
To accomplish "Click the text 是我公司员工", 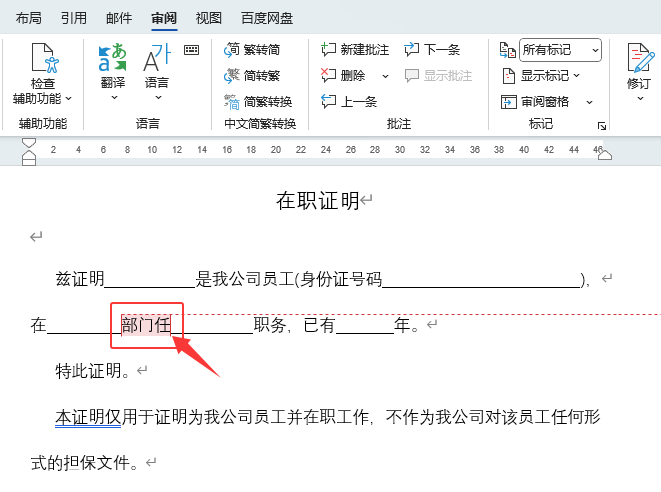I will pos(244,279).
